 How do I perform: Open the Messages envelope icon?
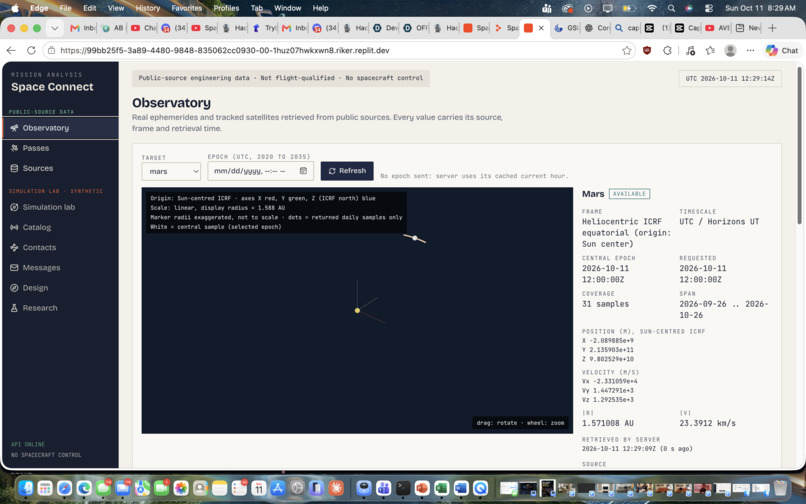(x=14, y=267)
